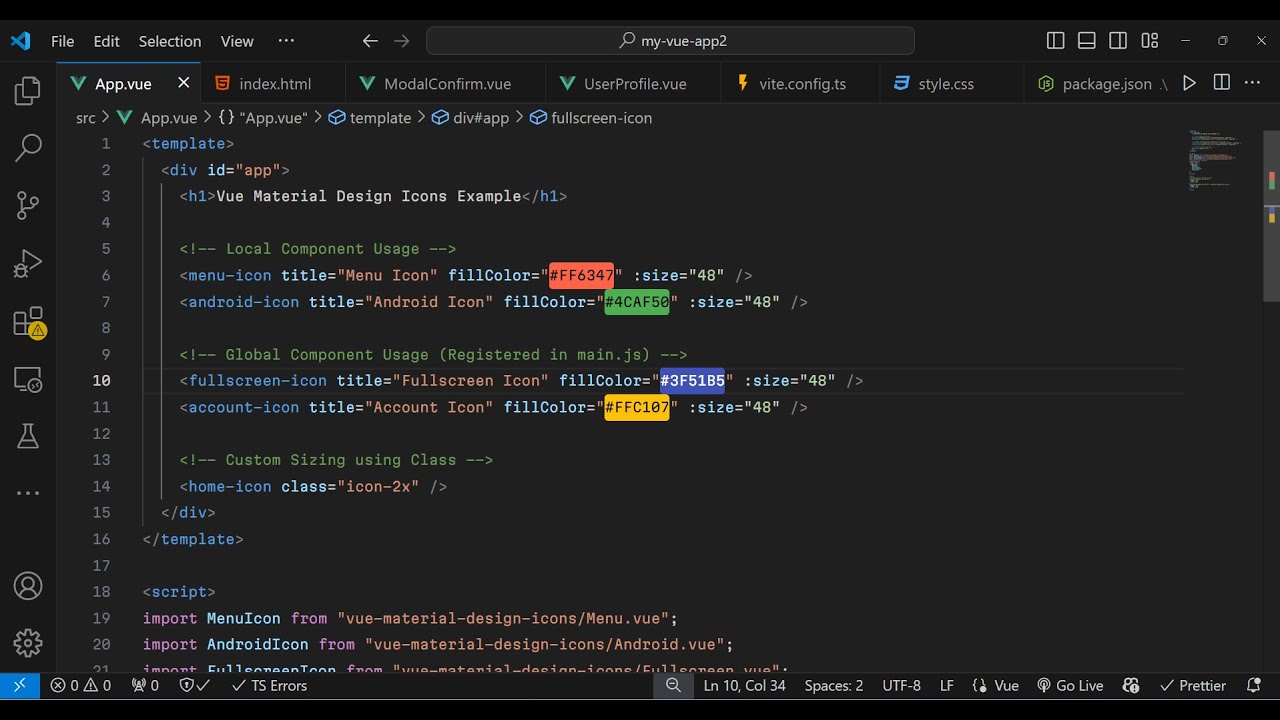Go to line via Ln 10, Col 34

(x=744, y=685)
